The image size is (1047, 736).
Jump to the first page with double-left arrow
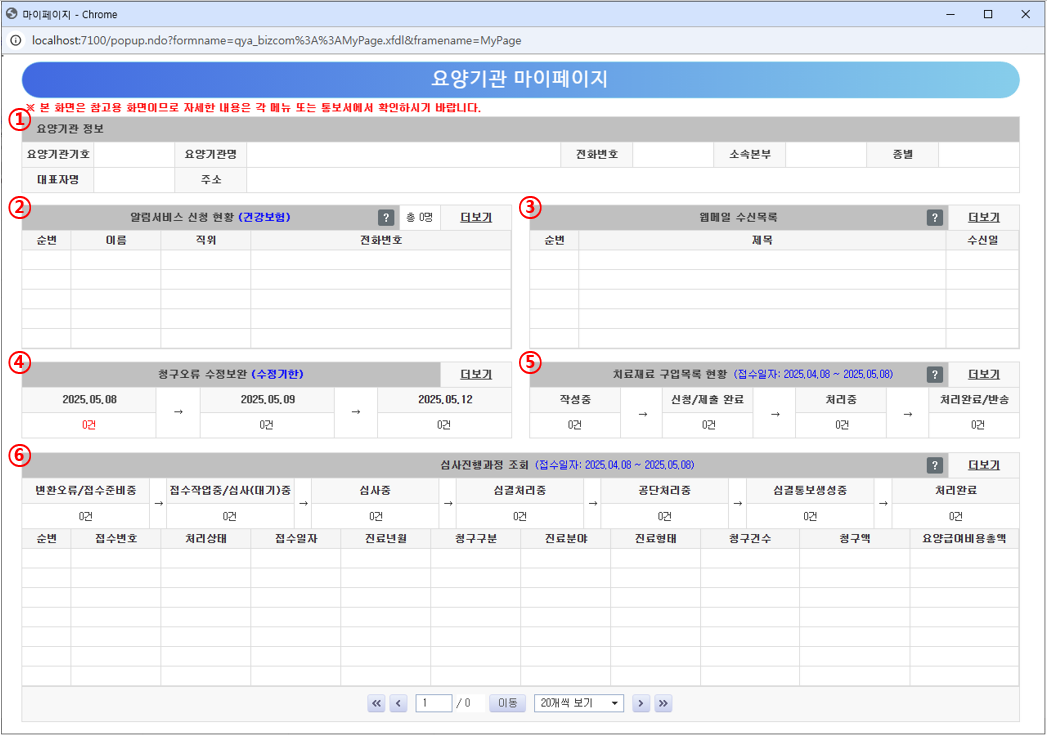coord(376,703)
